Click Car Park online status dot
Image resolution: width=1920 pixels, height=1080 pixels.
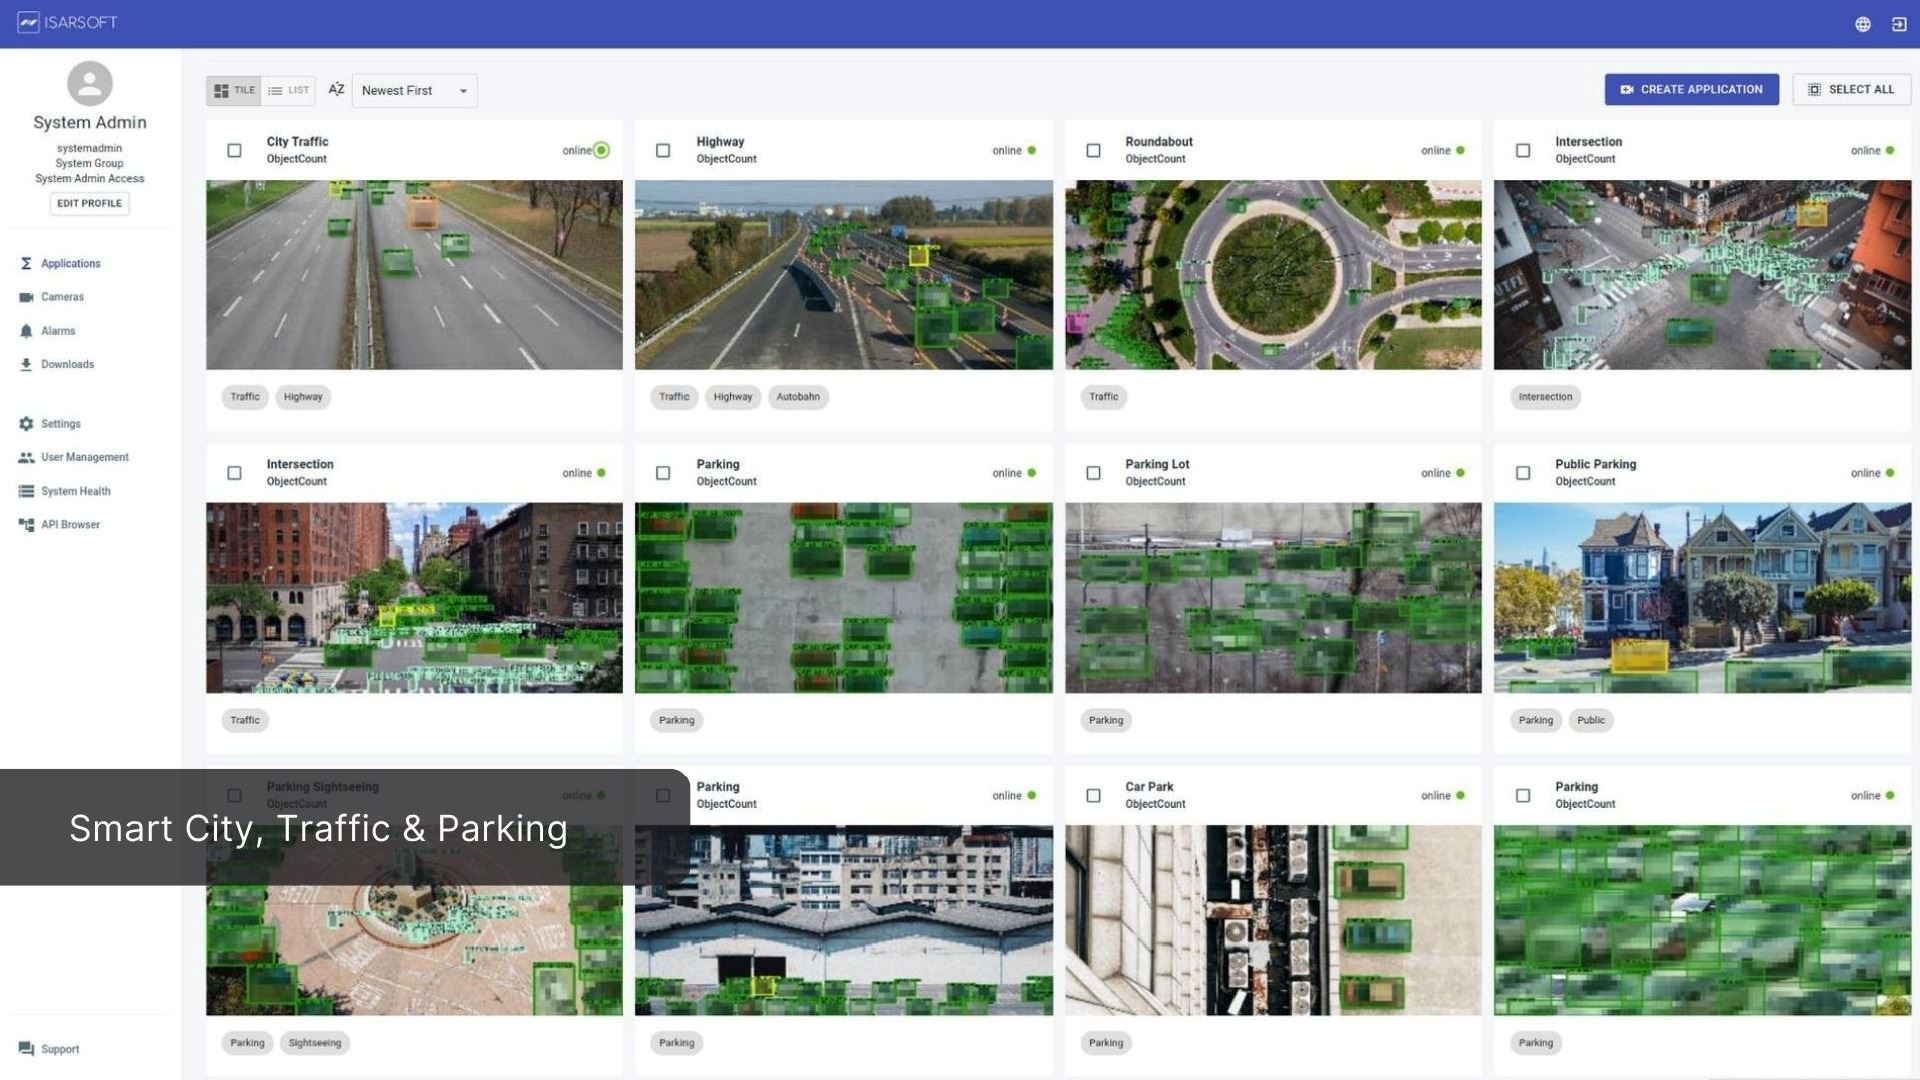click(1460, 796)
